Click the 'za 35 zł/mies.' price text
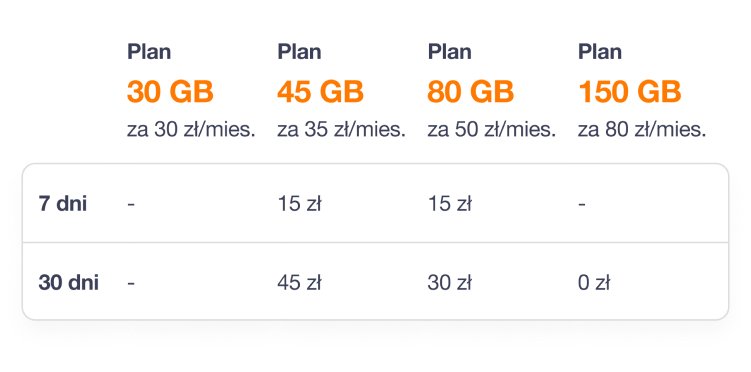Viewport: 751px width, 372px height. coord(341,130)
